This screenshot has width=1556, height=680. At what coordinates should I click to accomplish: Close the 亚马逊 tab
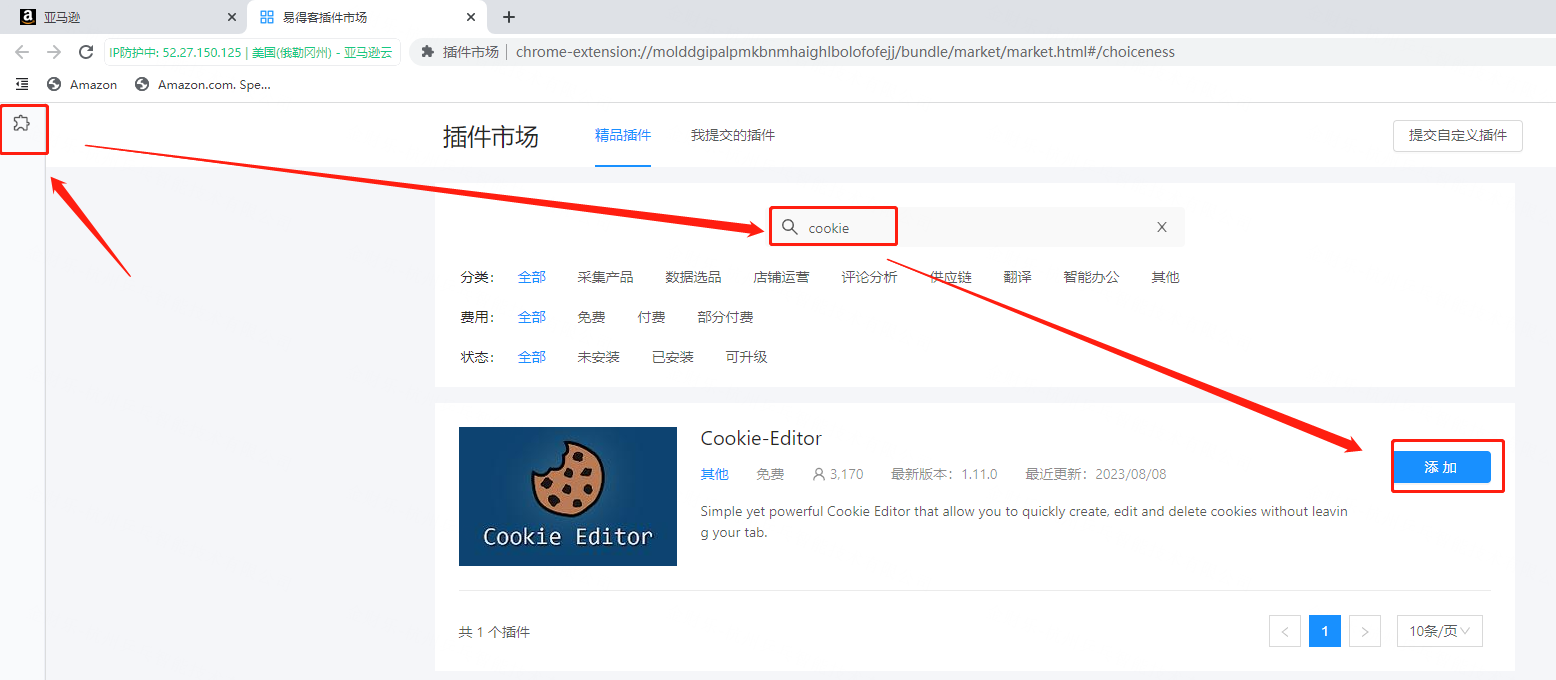coord(232,17)
